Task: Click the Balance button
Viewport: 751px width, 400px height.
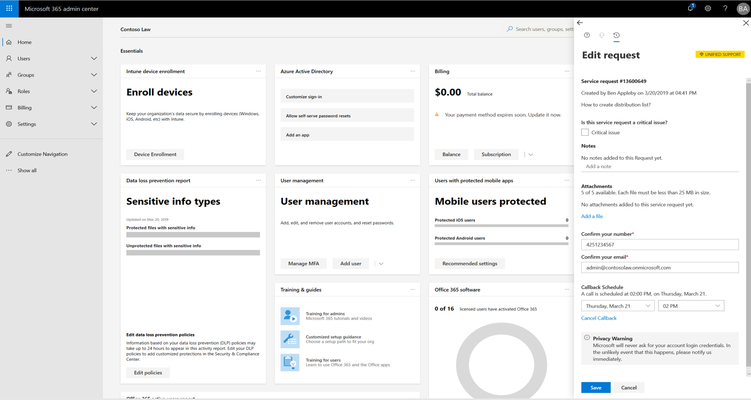Action: 451,154
